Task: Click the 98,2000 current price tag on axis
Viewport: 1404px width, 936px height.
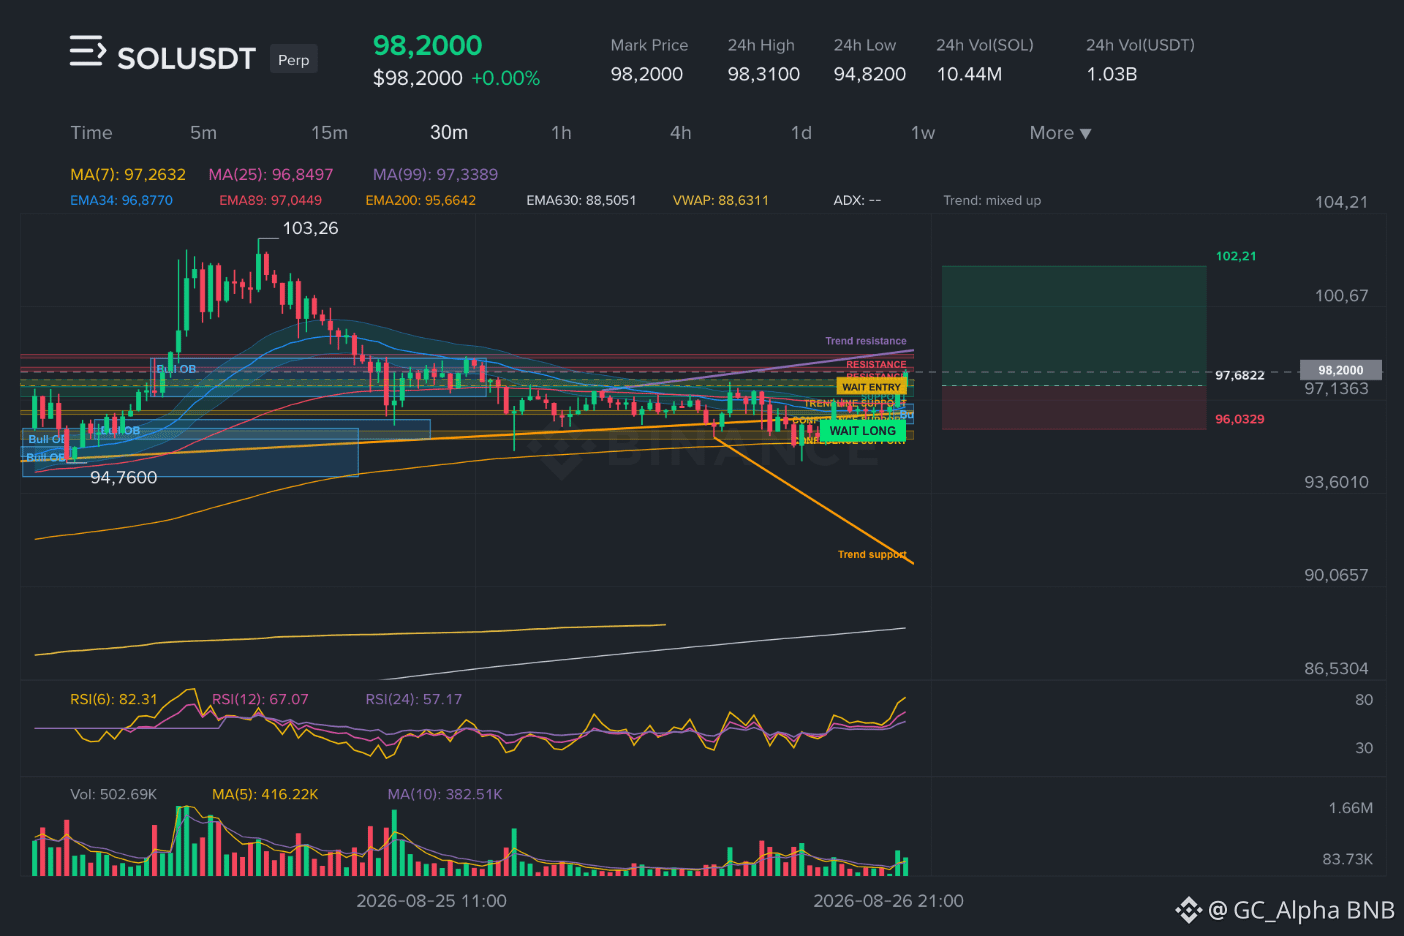Action: pyautogui.click(x=1341, y=370)
